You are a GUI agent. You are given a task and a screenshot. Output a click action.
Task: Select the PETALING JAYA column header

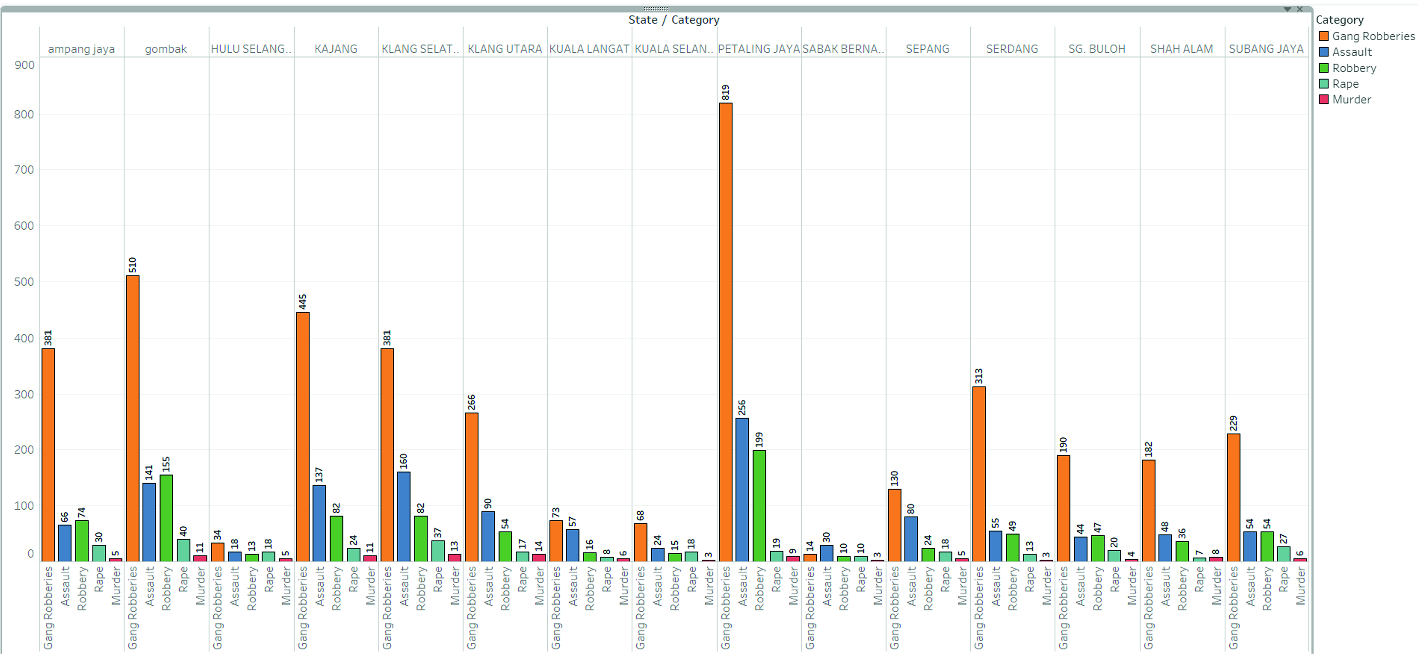point(759,48)
